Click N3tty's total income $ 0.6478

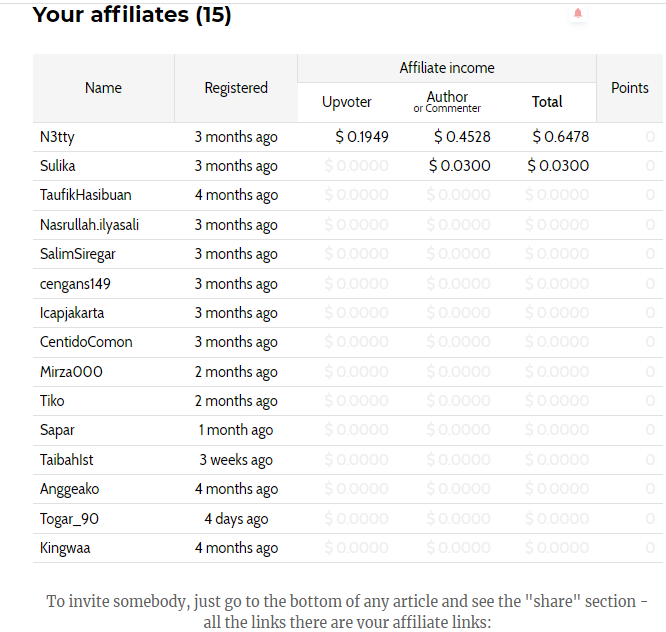click(x=561, y=137)
